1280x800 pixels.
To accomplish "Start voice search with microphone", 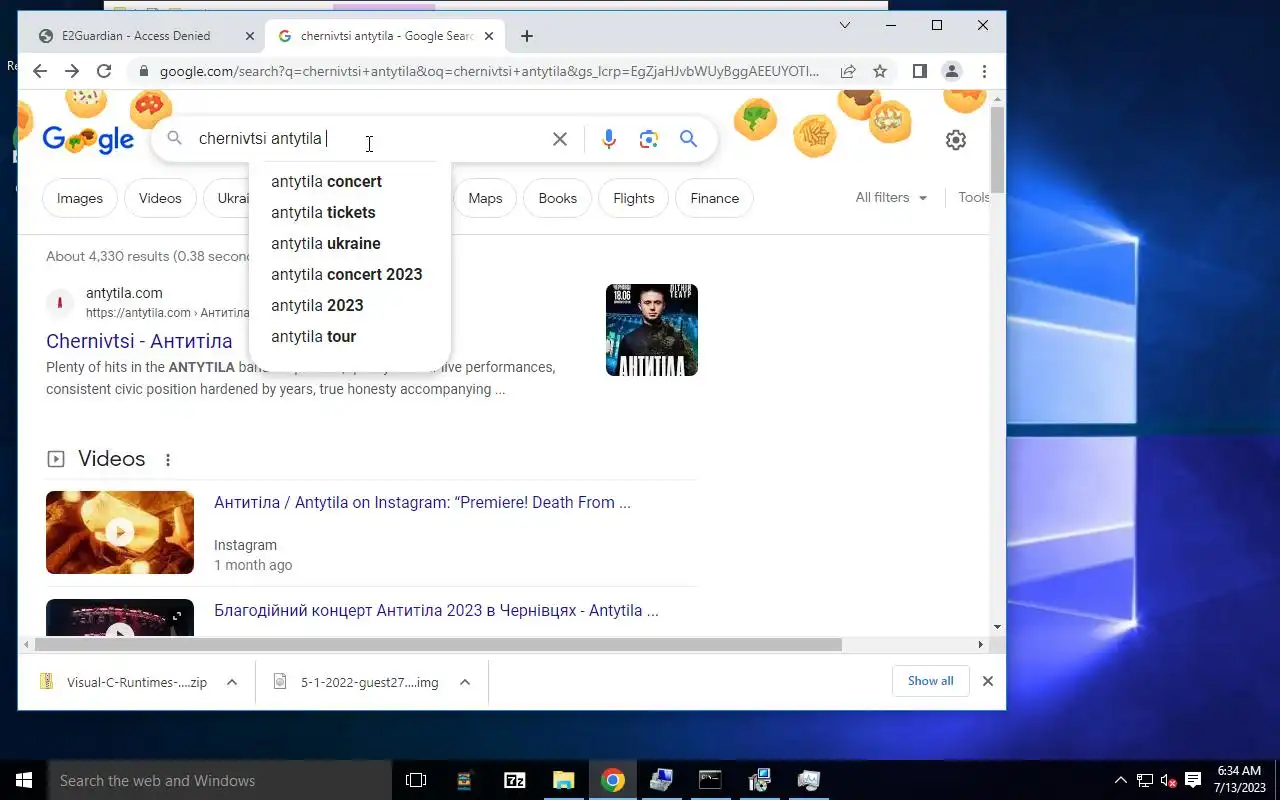I will (x=609, y=139).
